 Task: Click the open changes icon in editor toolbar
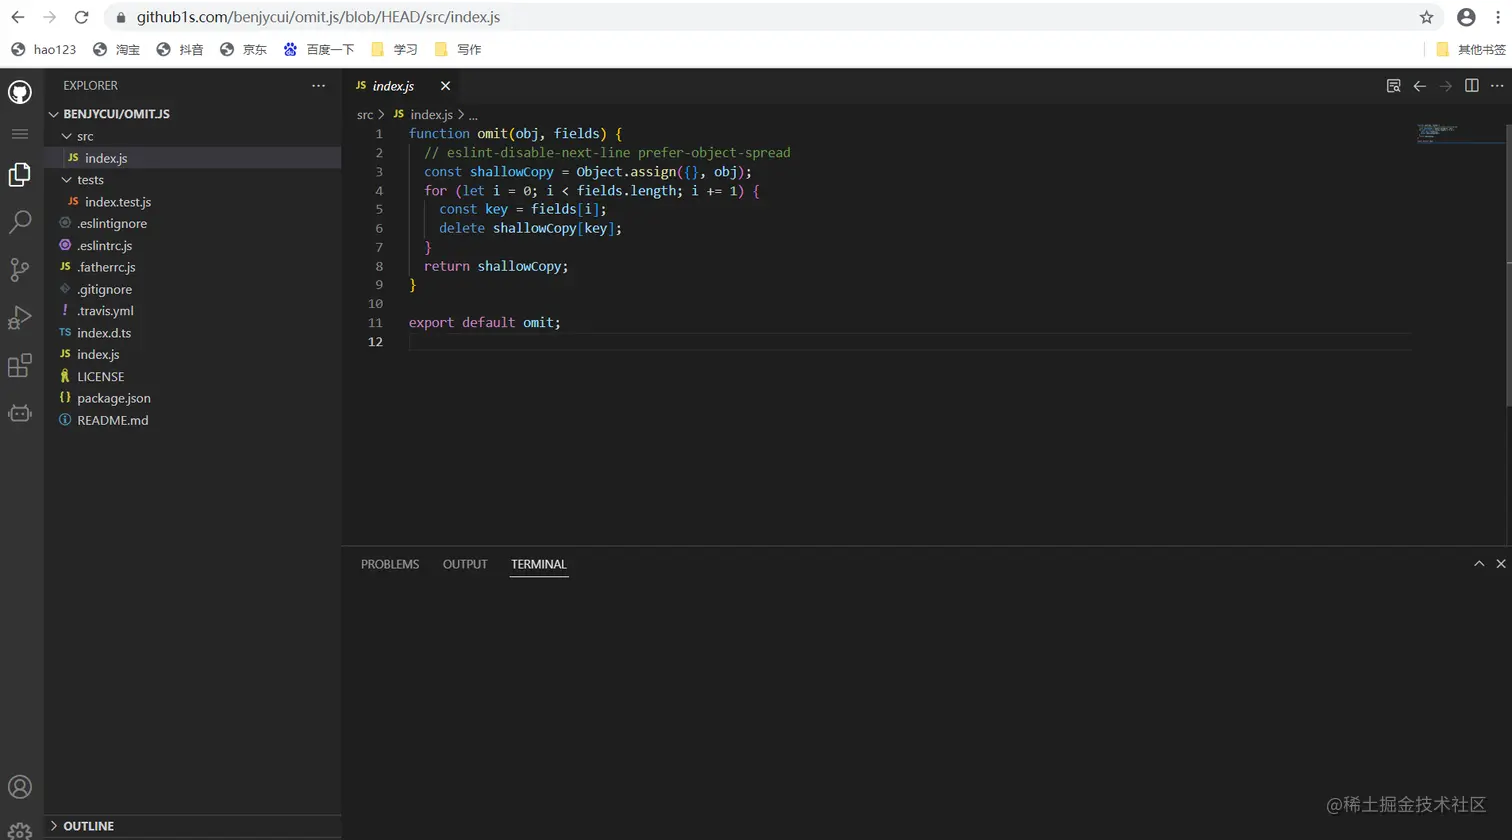[x=1393, y=86]
